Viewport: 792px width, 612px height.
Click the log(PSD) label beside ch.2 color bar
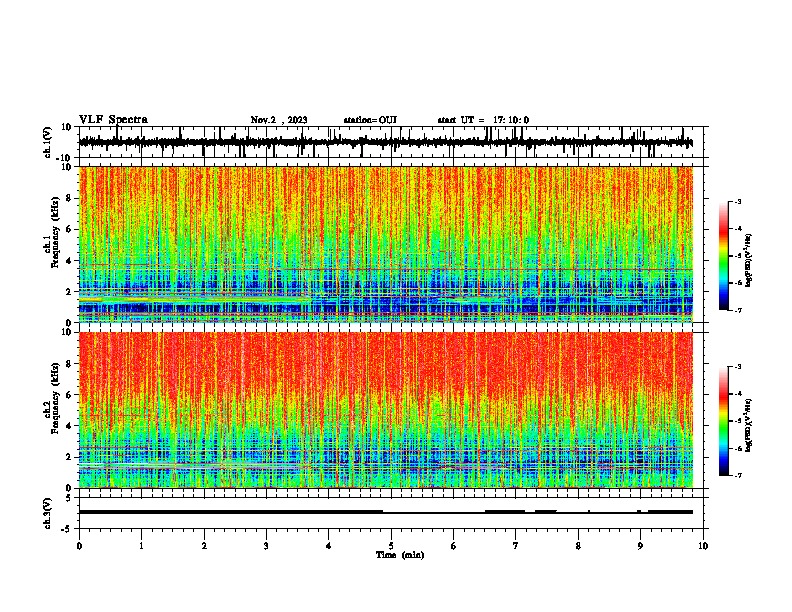[x=749, y=425]
